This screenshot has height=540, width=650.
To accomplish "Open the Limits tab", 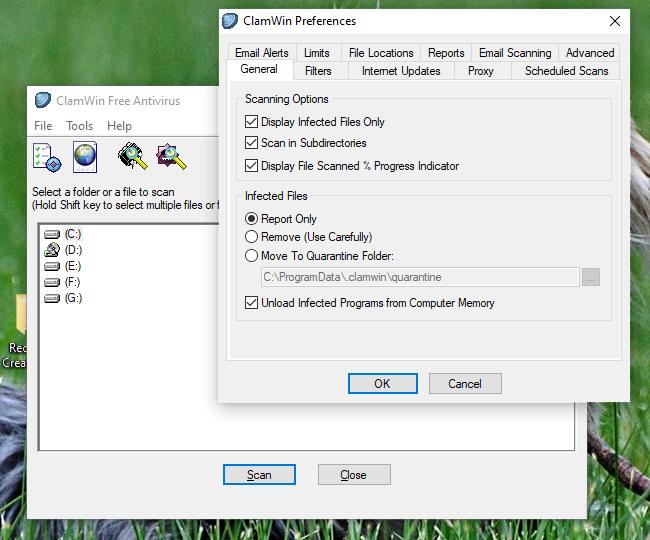I will [317, 53].
